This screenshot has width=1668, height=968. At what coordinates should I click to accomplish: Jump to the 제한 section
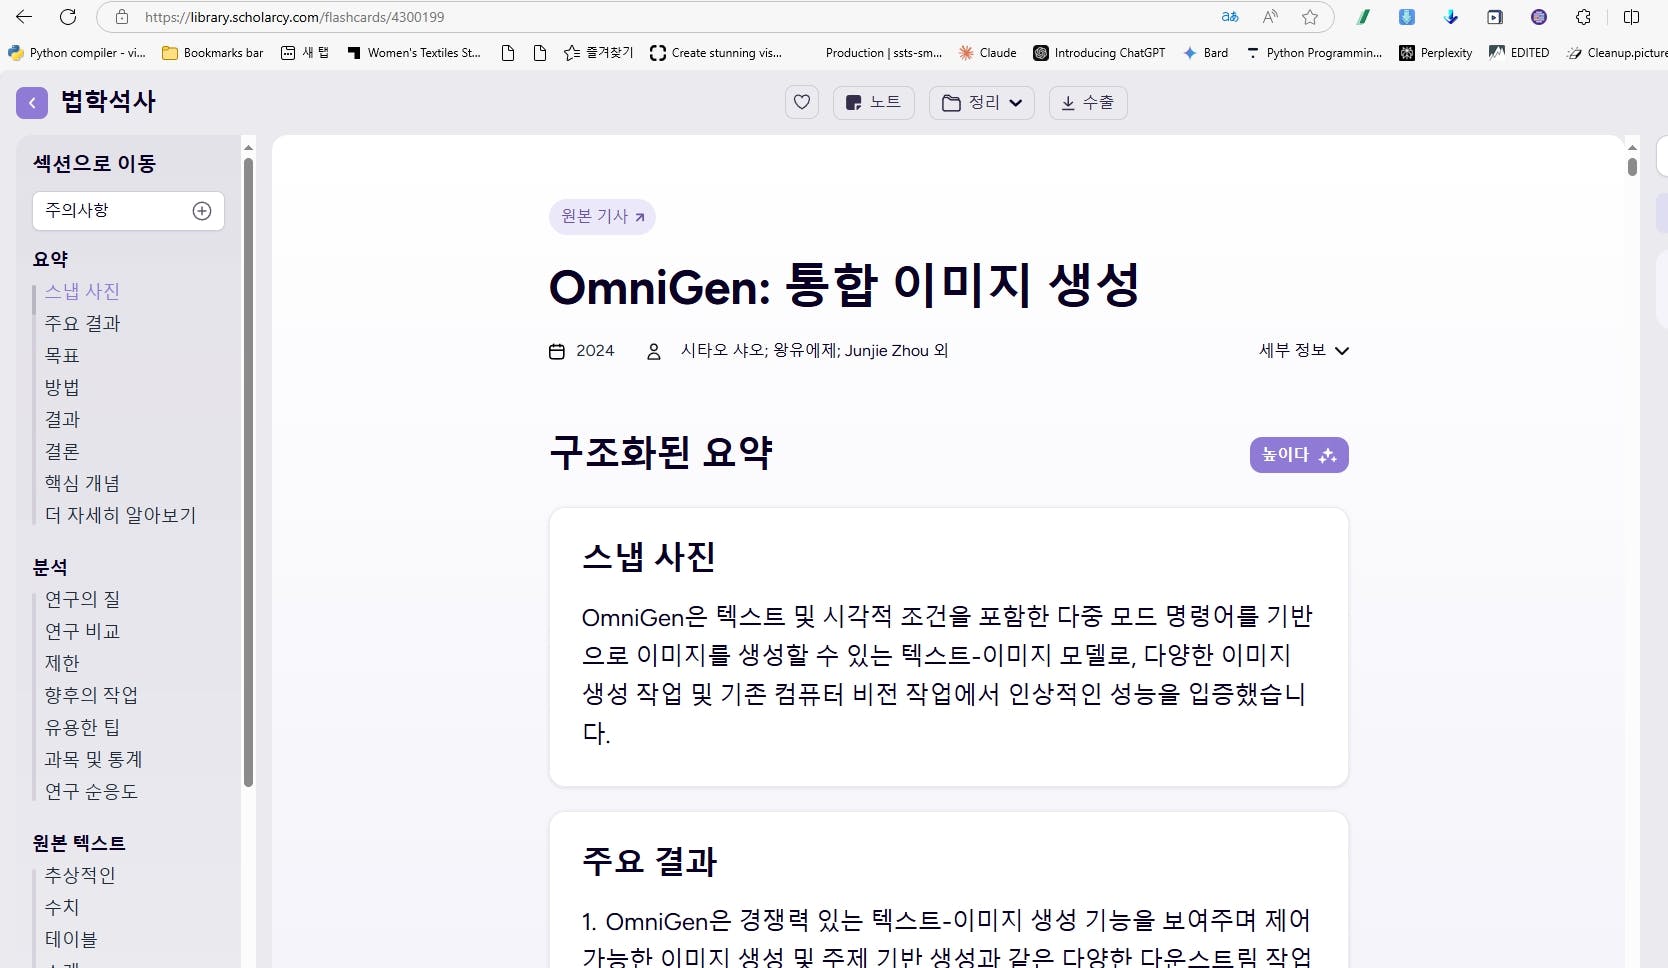pos(62,663)
